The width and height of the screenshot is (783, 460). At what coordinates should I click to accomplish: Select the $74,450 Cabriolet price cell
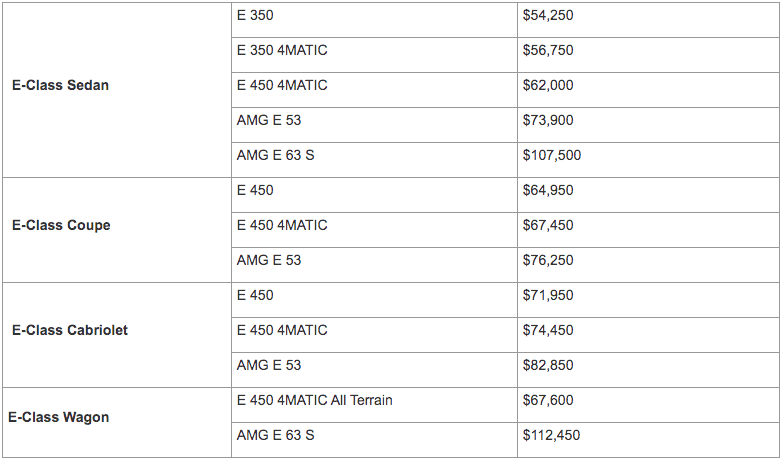648,335
